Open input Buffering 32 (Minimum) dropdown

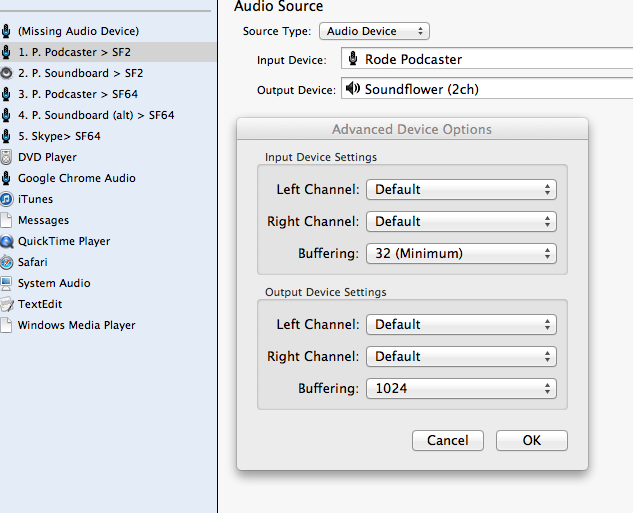[x=461, y=253]
